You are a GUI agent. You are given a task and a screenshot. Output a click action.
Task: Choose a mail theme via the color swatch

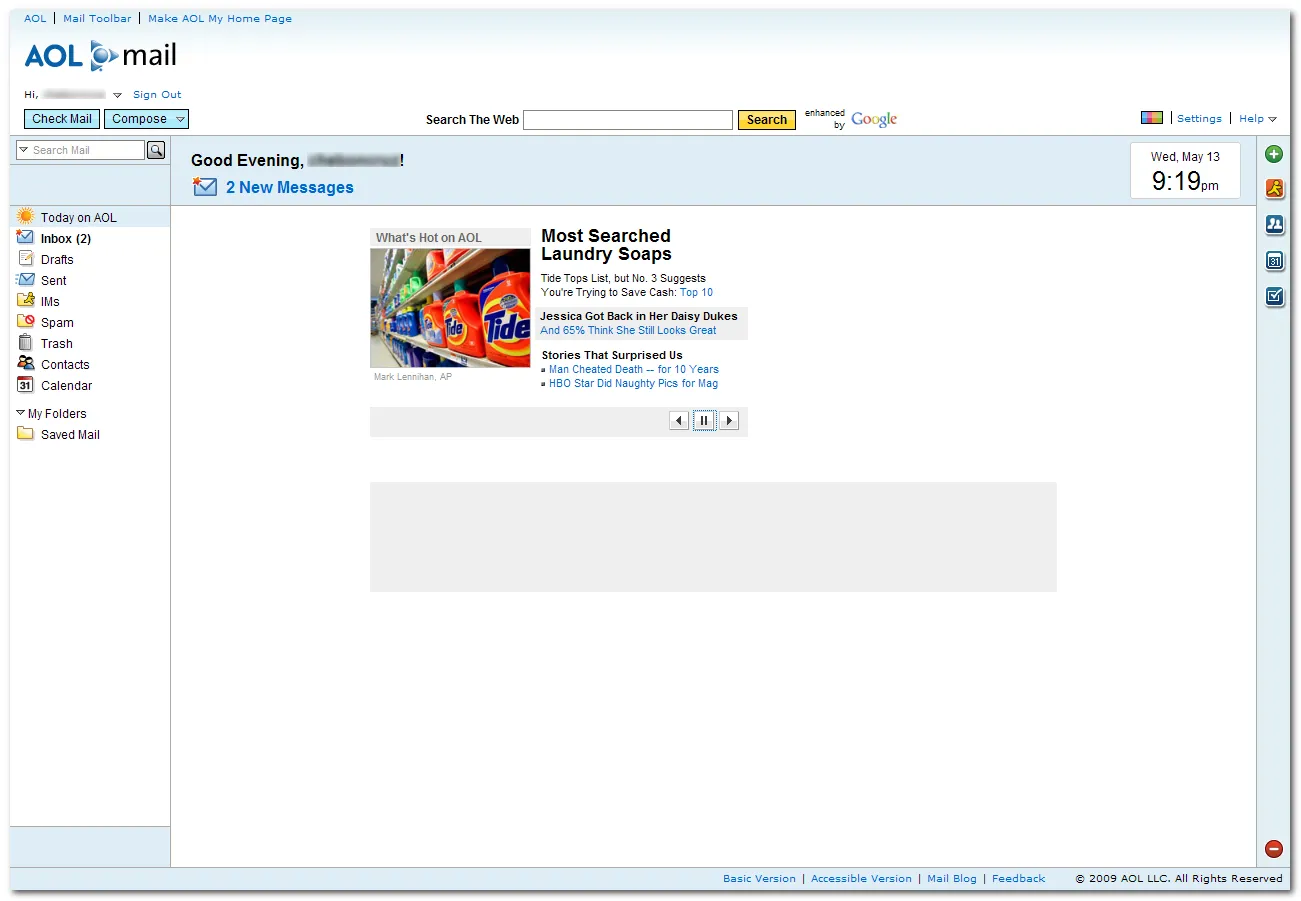pos(1152,117)
